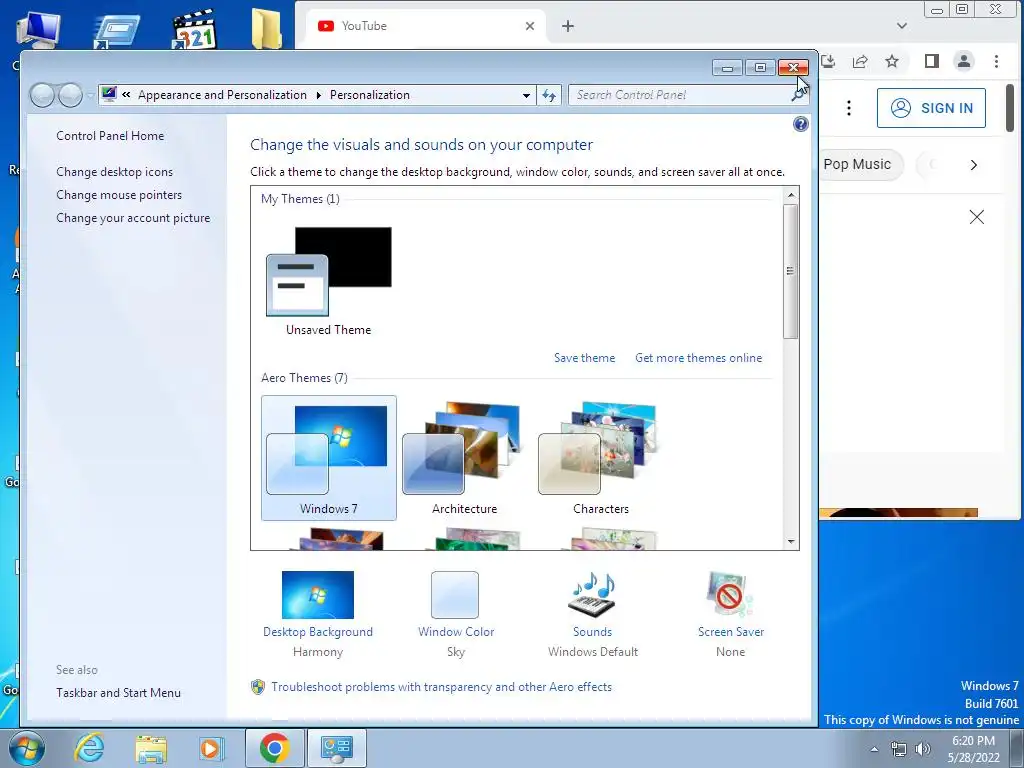
Task: Open Window Color settings icon
Action: [455, 595]
